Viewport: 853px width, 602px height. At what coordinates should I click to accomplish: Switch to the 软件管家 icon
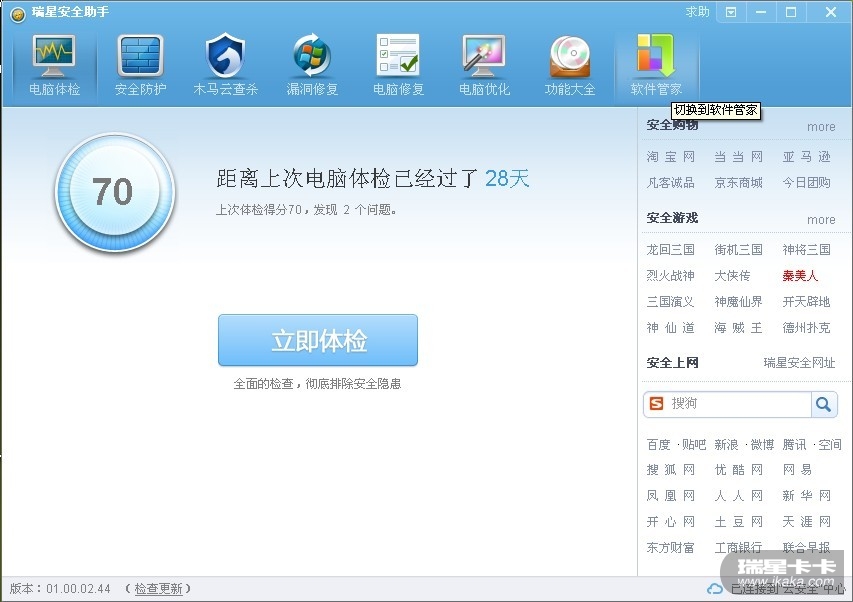656,55
